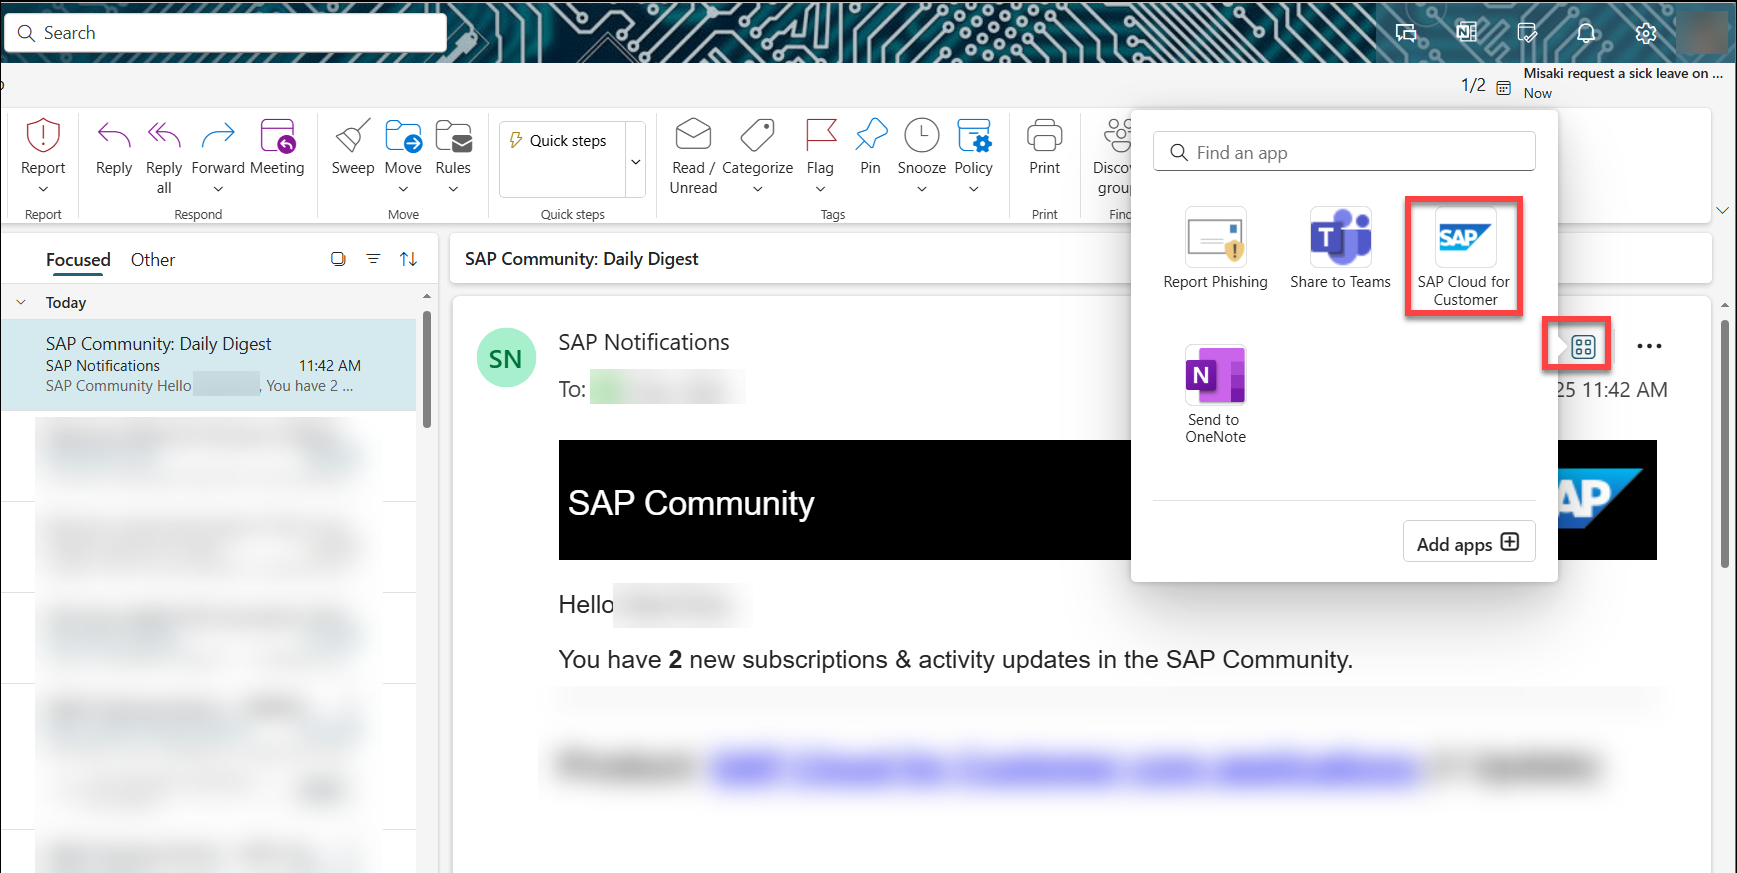Expand the ribbon layout chevron
Viewport: 1737px width, 873px height.
click(1722, 210)
